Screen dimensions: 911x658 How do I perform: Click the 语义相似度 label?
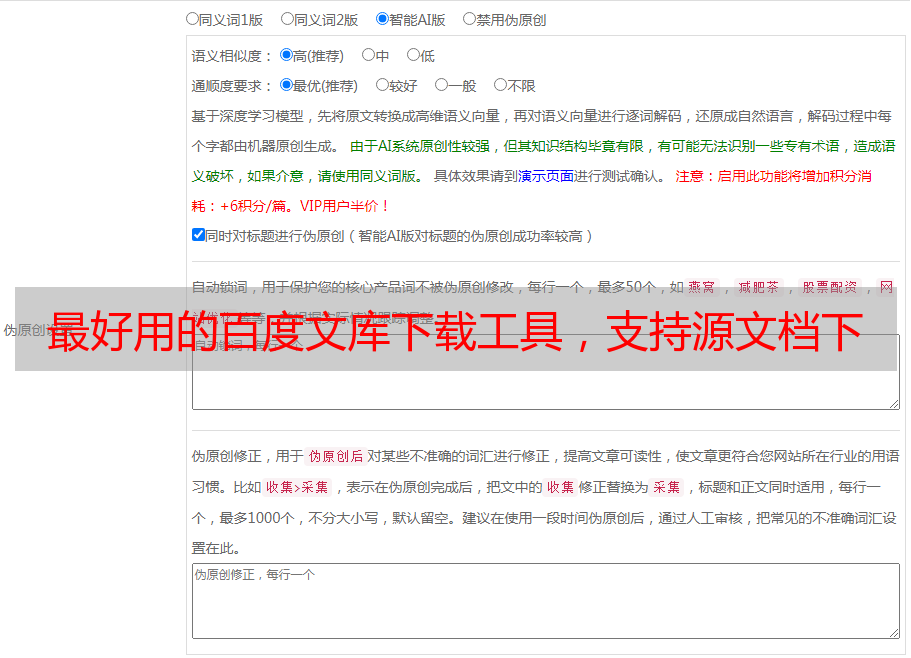[x=231, y=56]
